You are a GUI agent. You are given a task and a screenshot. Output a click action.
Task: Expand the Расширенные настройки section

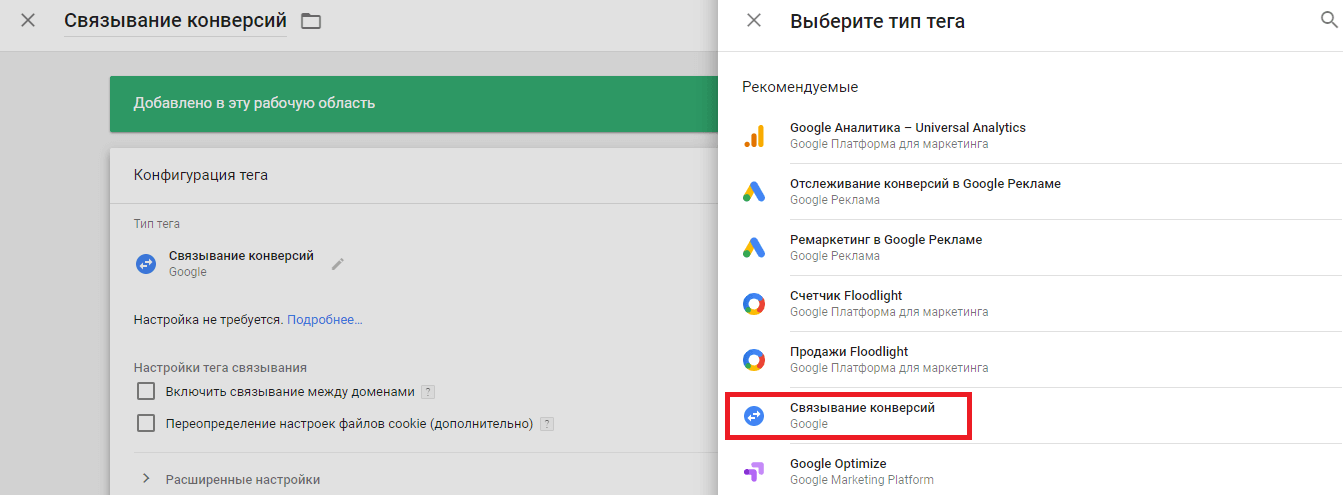pyautogui.click(x=146, y=479)
